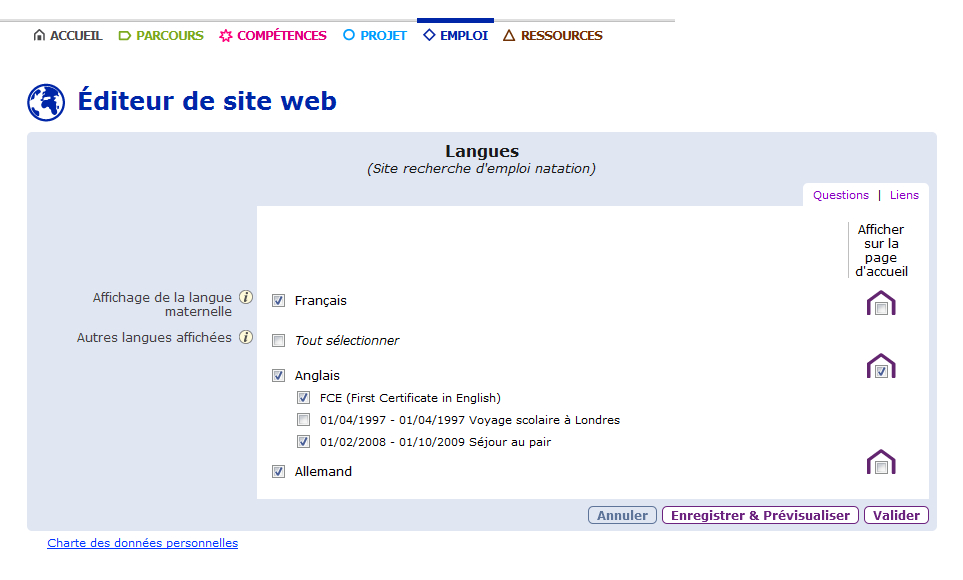Click Enregistrer & Prévisualiser
This screenshot has height=580, width=963.
[x=760, y=515]
